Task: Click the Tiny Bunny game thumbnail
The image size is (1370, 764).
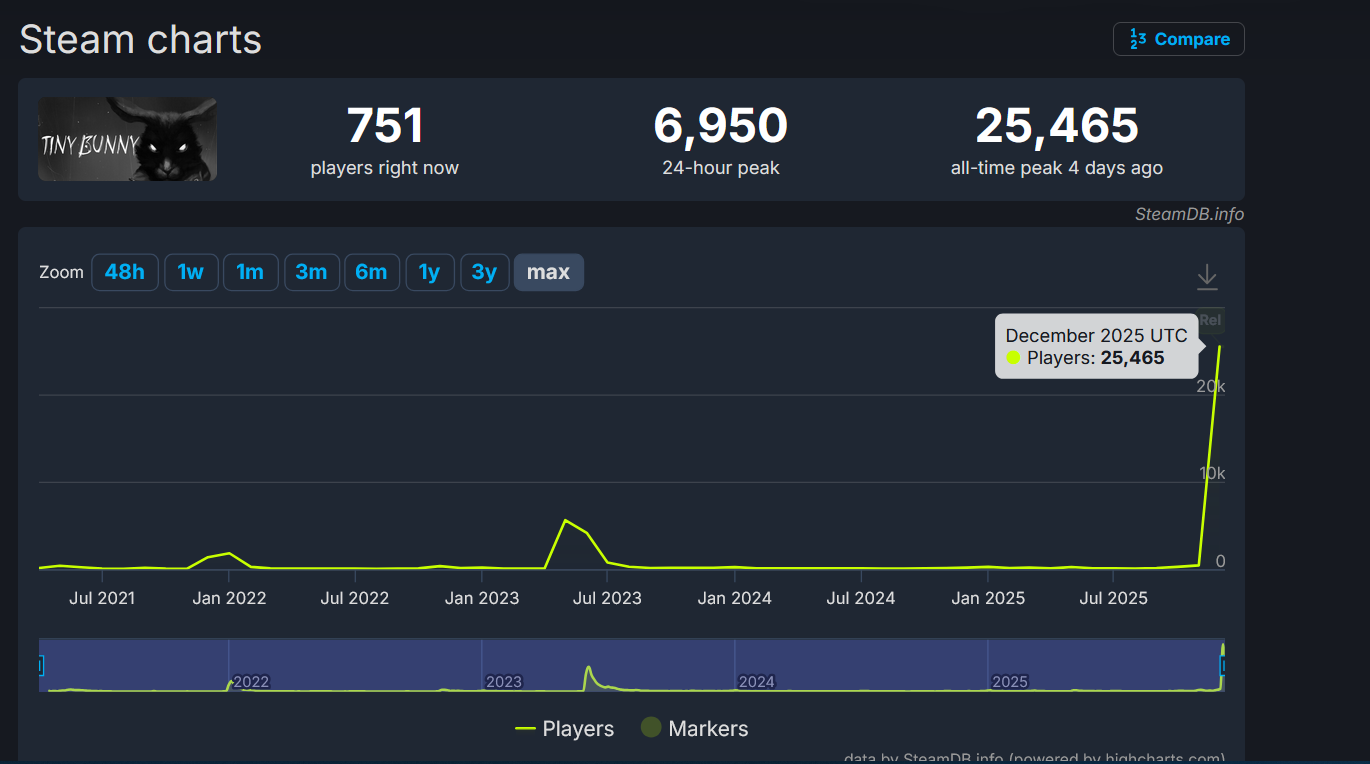Action: [x=127, y=139]
